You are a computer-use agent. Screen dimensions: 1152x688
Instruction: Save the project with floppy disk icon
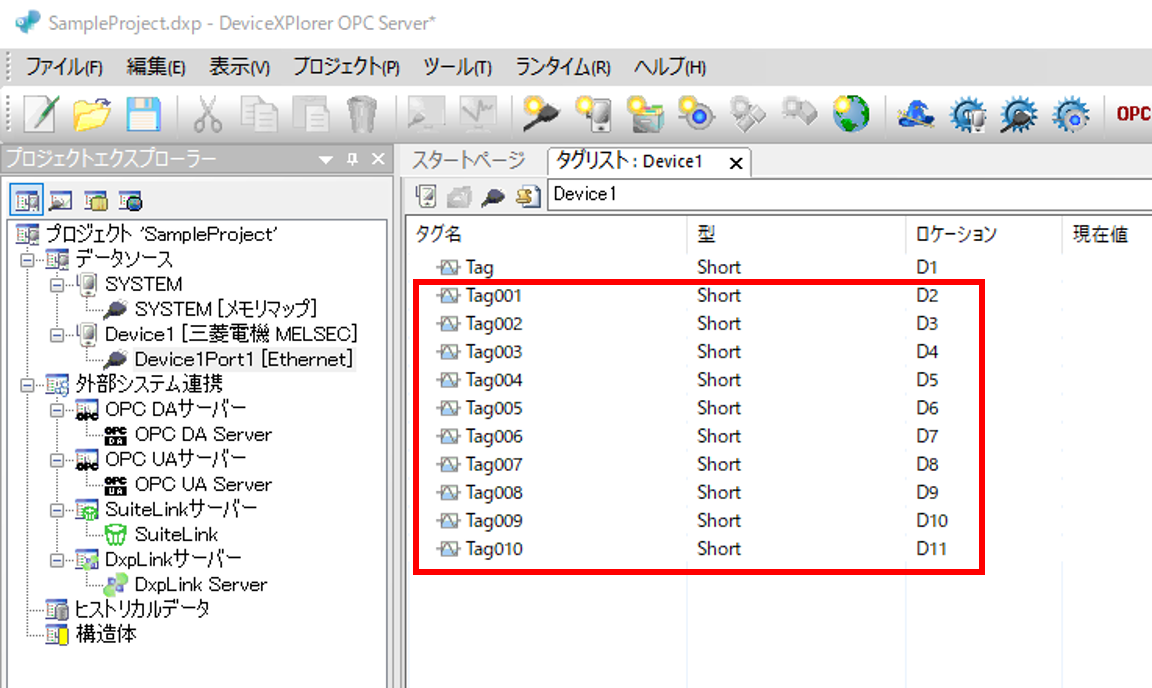pos(143,113)
